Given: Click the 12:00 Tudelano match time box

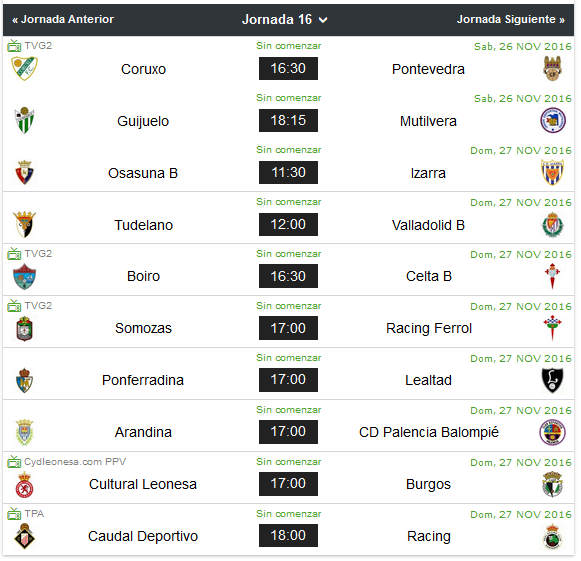Looking at the screenshot, I should pos(288,224).
